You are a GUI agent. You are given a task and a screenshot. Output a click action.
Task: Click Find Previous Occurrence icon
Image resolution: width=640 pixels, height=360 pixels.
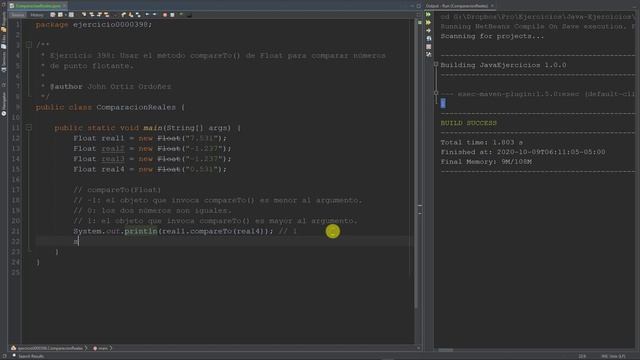coord(92,15)
